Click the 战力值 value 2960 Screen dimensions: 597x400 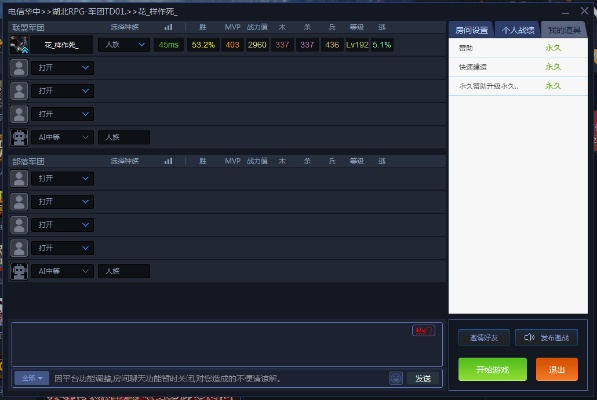pos(257,45)
